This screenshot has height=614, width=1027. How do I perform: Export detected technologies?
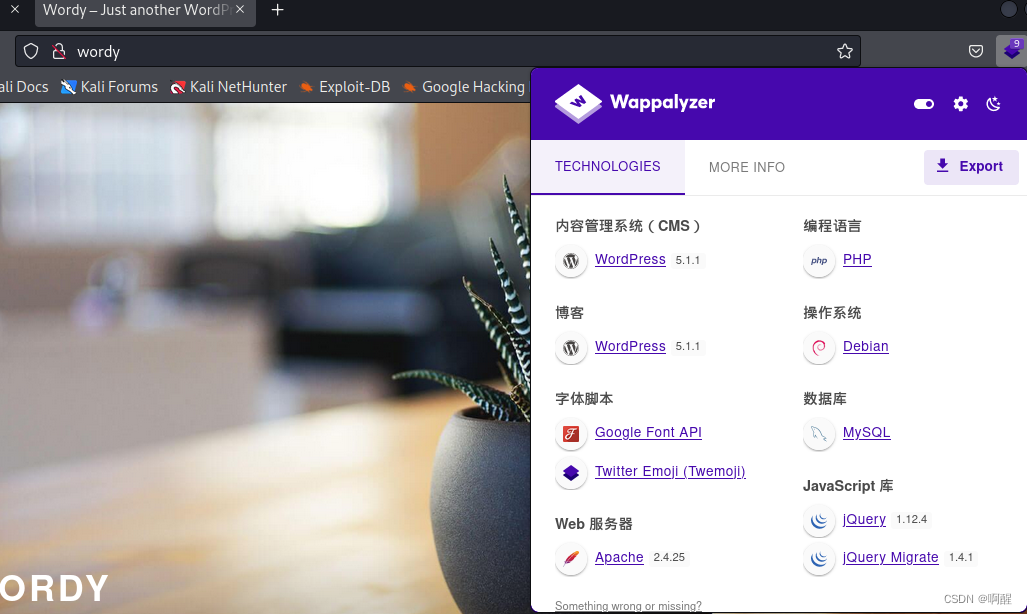971,166
